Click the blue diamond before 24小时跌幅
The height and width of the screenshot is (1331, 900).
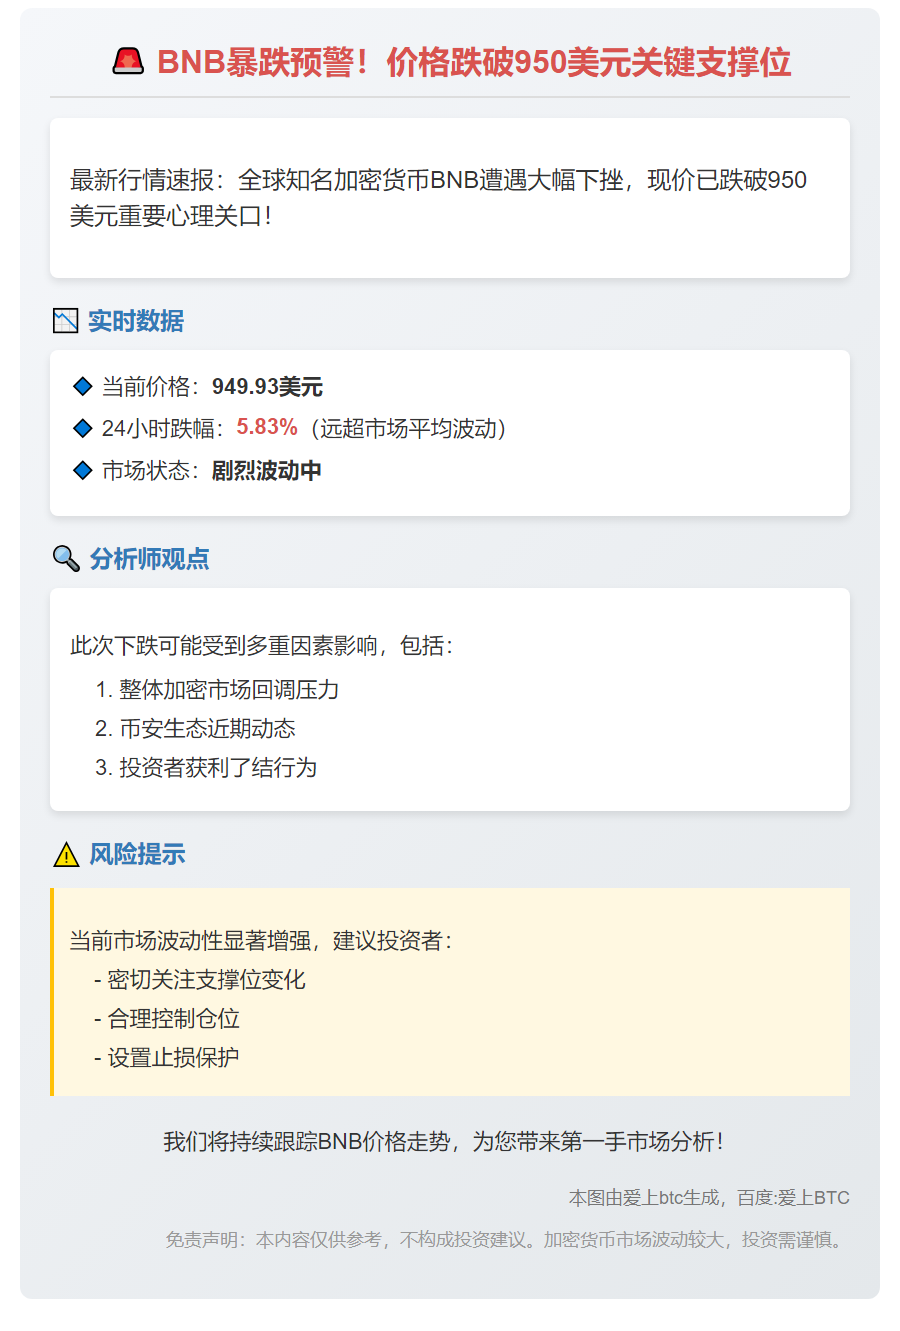pyautogui.click(x=83, y=428)
